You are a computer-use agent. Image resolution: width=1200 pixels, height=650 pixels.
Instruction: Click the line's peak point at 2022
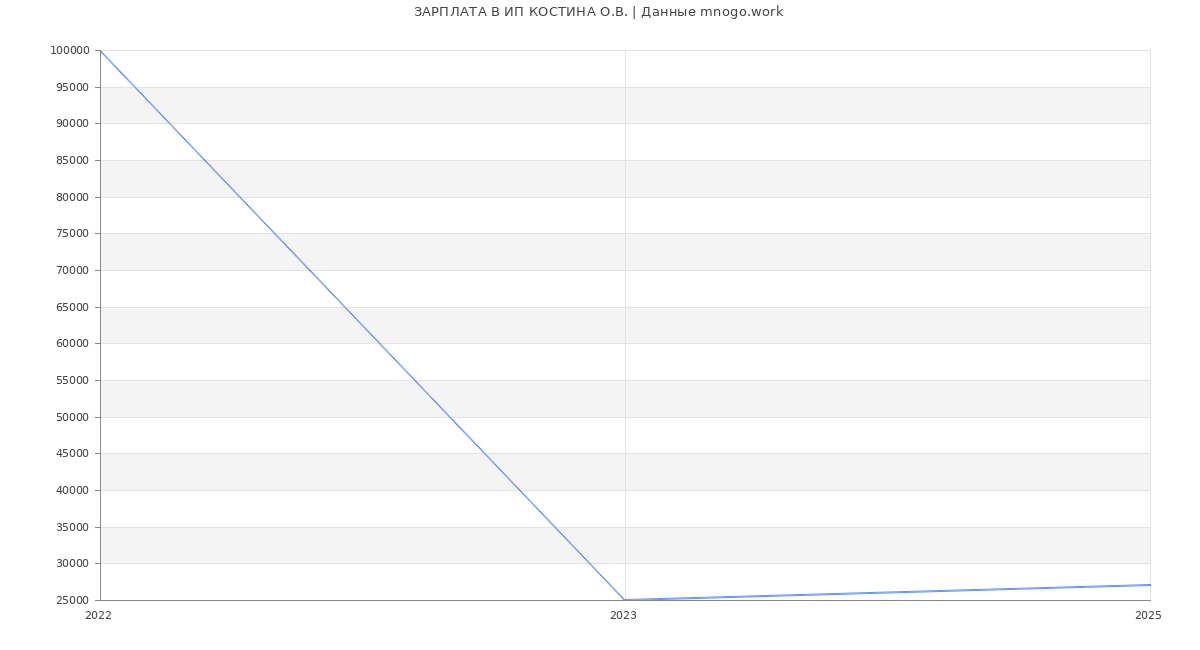click(100, 50)
